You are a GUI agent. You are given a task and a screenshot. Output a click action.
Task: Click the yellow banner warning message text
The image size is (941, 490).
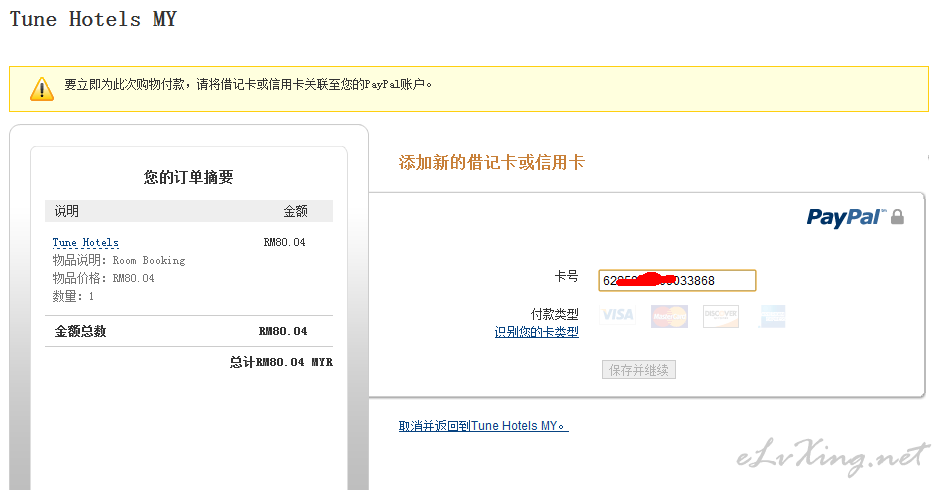point(248,85)
